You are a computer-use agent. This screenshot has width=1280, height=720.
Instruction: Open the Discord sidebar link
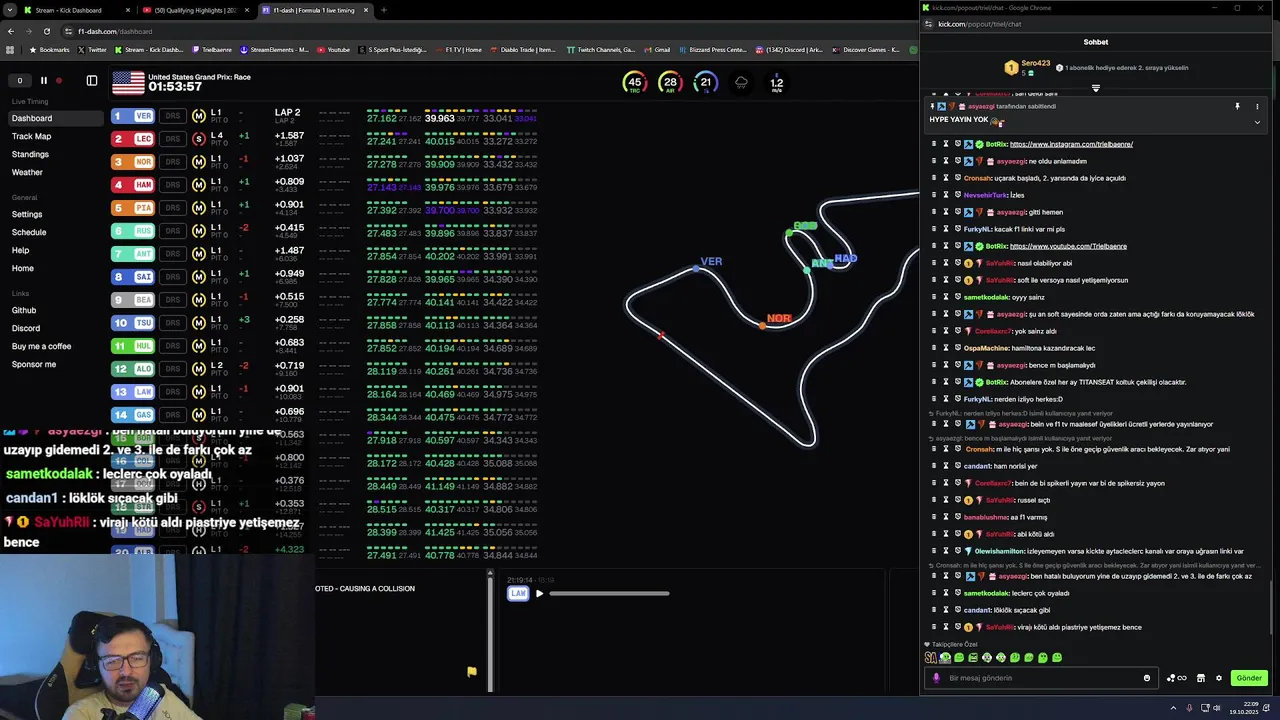tap(26, 328)
